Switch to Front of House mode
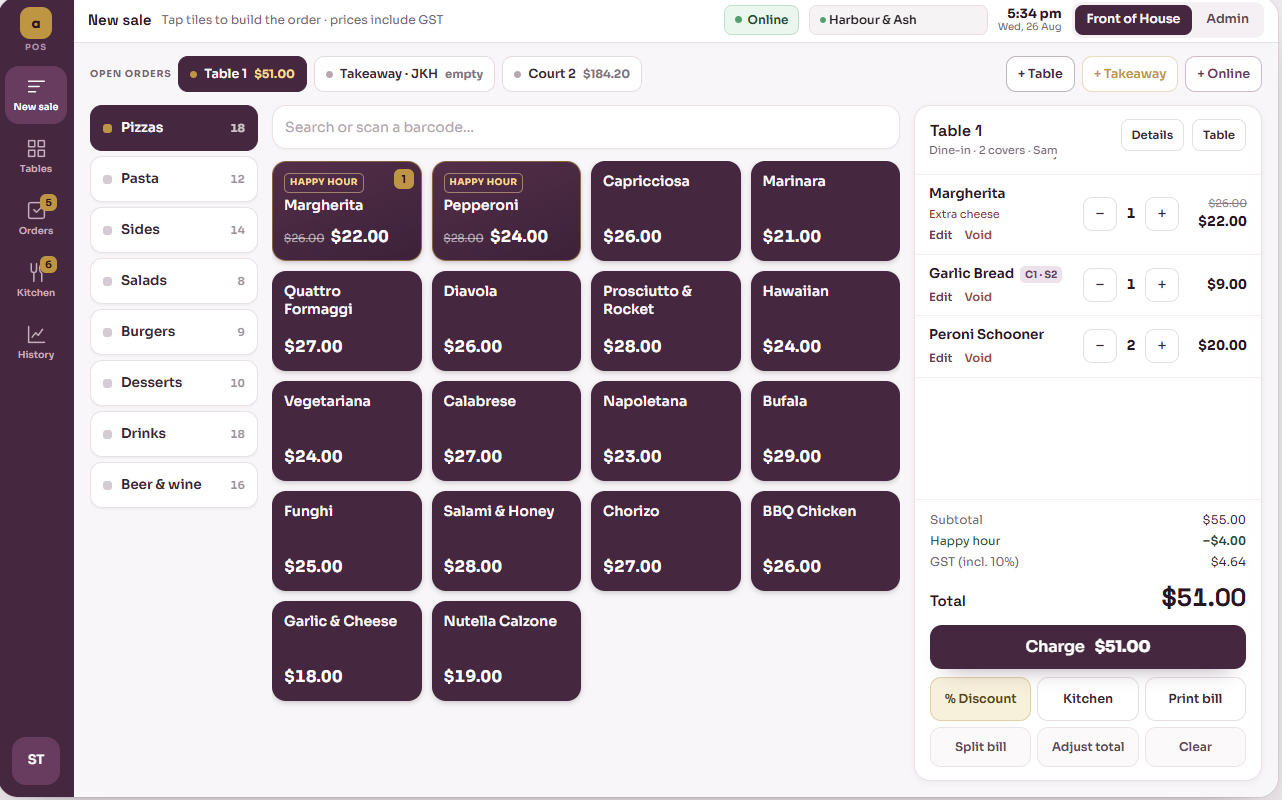This screenshot has width=1282, height=800. (1133, 19)
